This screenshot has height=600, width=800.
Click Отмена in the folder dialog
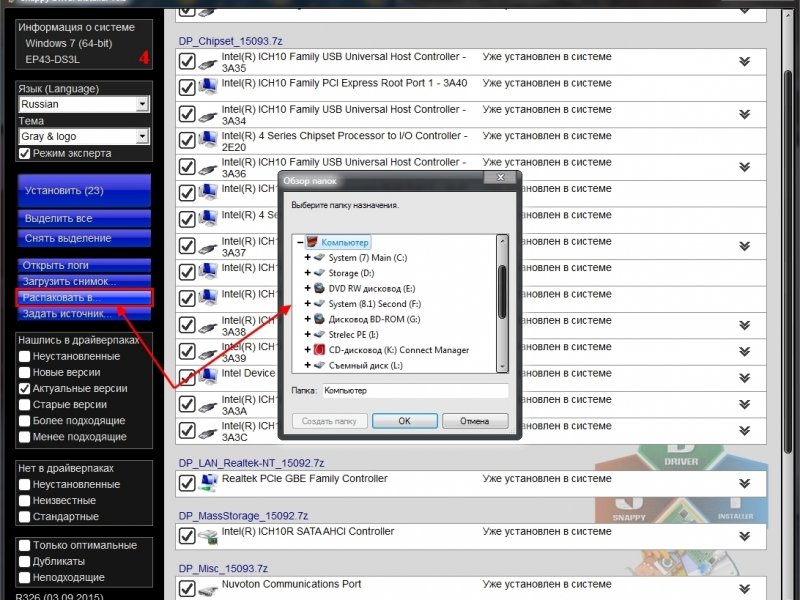pos(475,421)
